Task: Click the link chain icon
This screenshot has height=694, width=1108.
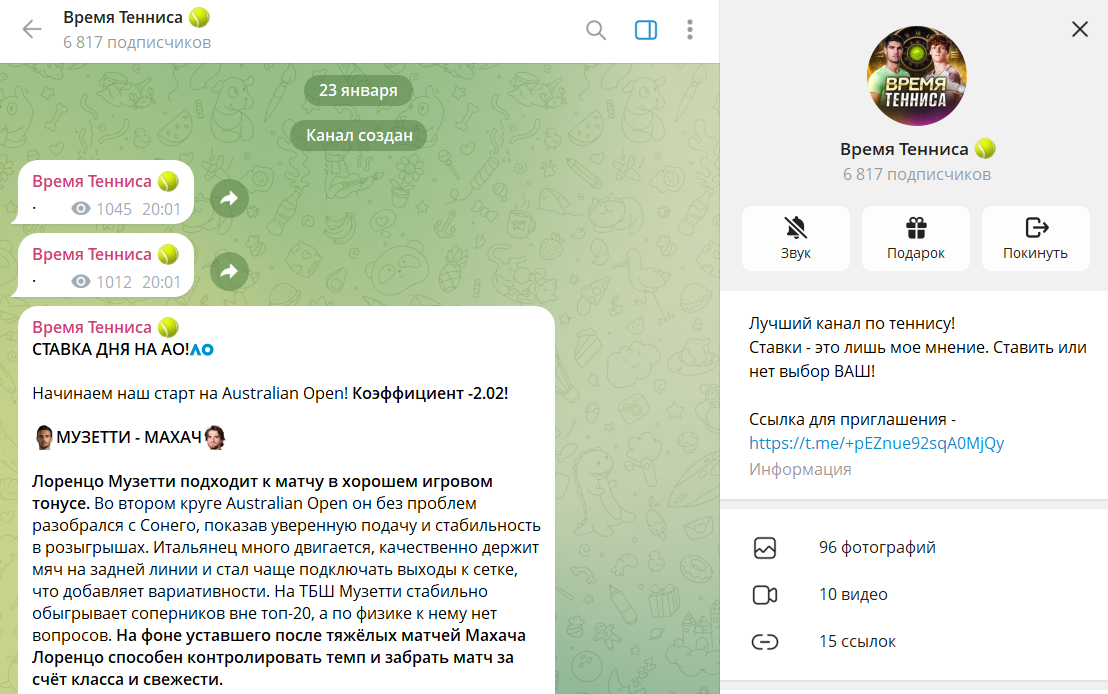Action: coord(765,642)
